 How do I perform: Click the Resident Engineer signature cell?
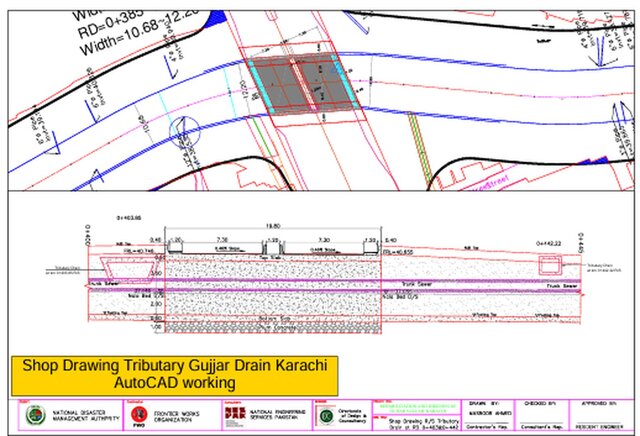coord(600,425)
